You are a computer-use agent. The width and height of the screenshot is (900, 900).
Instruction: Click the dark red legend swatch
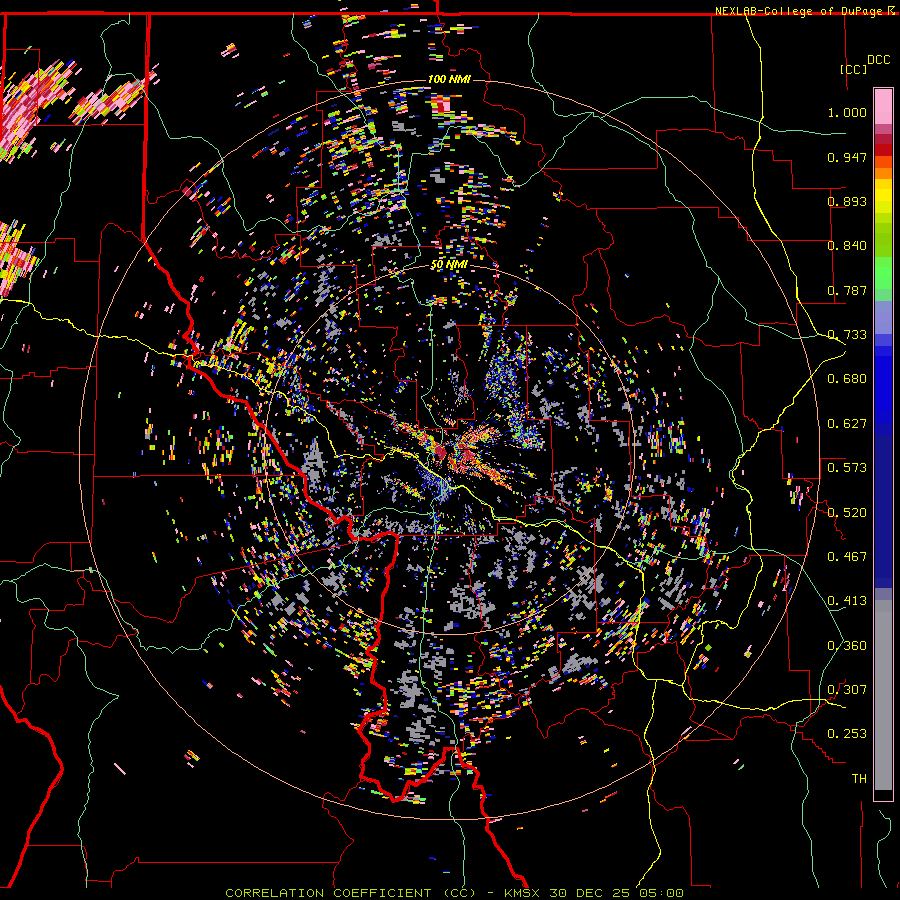click(x=883, y=150)
